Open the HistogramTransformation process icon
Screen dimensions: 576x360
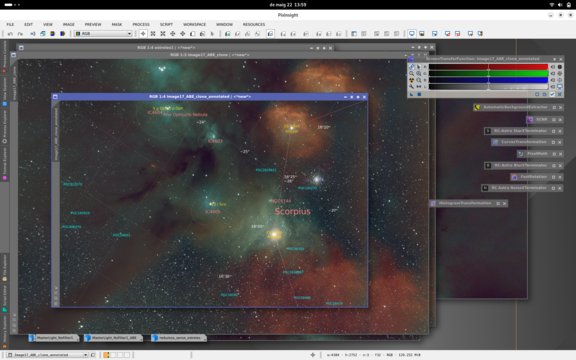[433, 204]
